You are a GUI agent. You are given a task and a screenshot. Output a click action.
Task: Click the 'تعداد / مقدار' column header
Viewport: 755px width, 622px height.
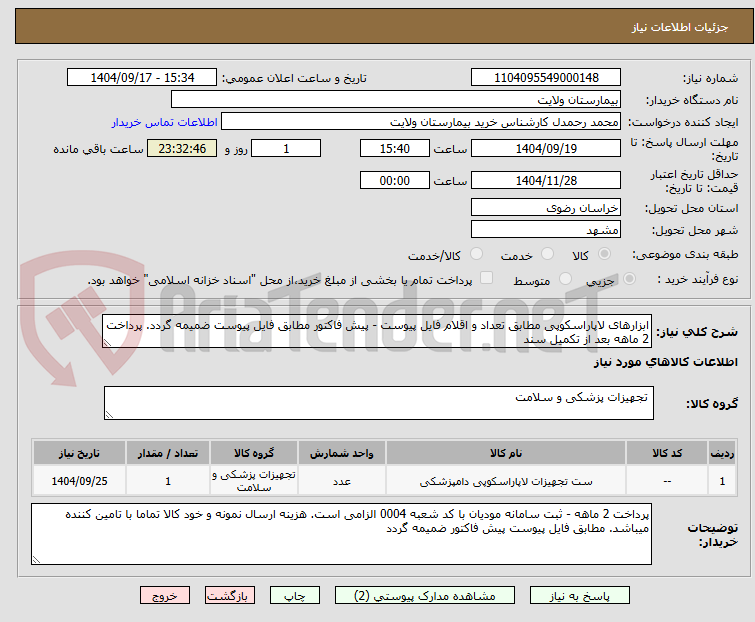[x=168, y=453]
